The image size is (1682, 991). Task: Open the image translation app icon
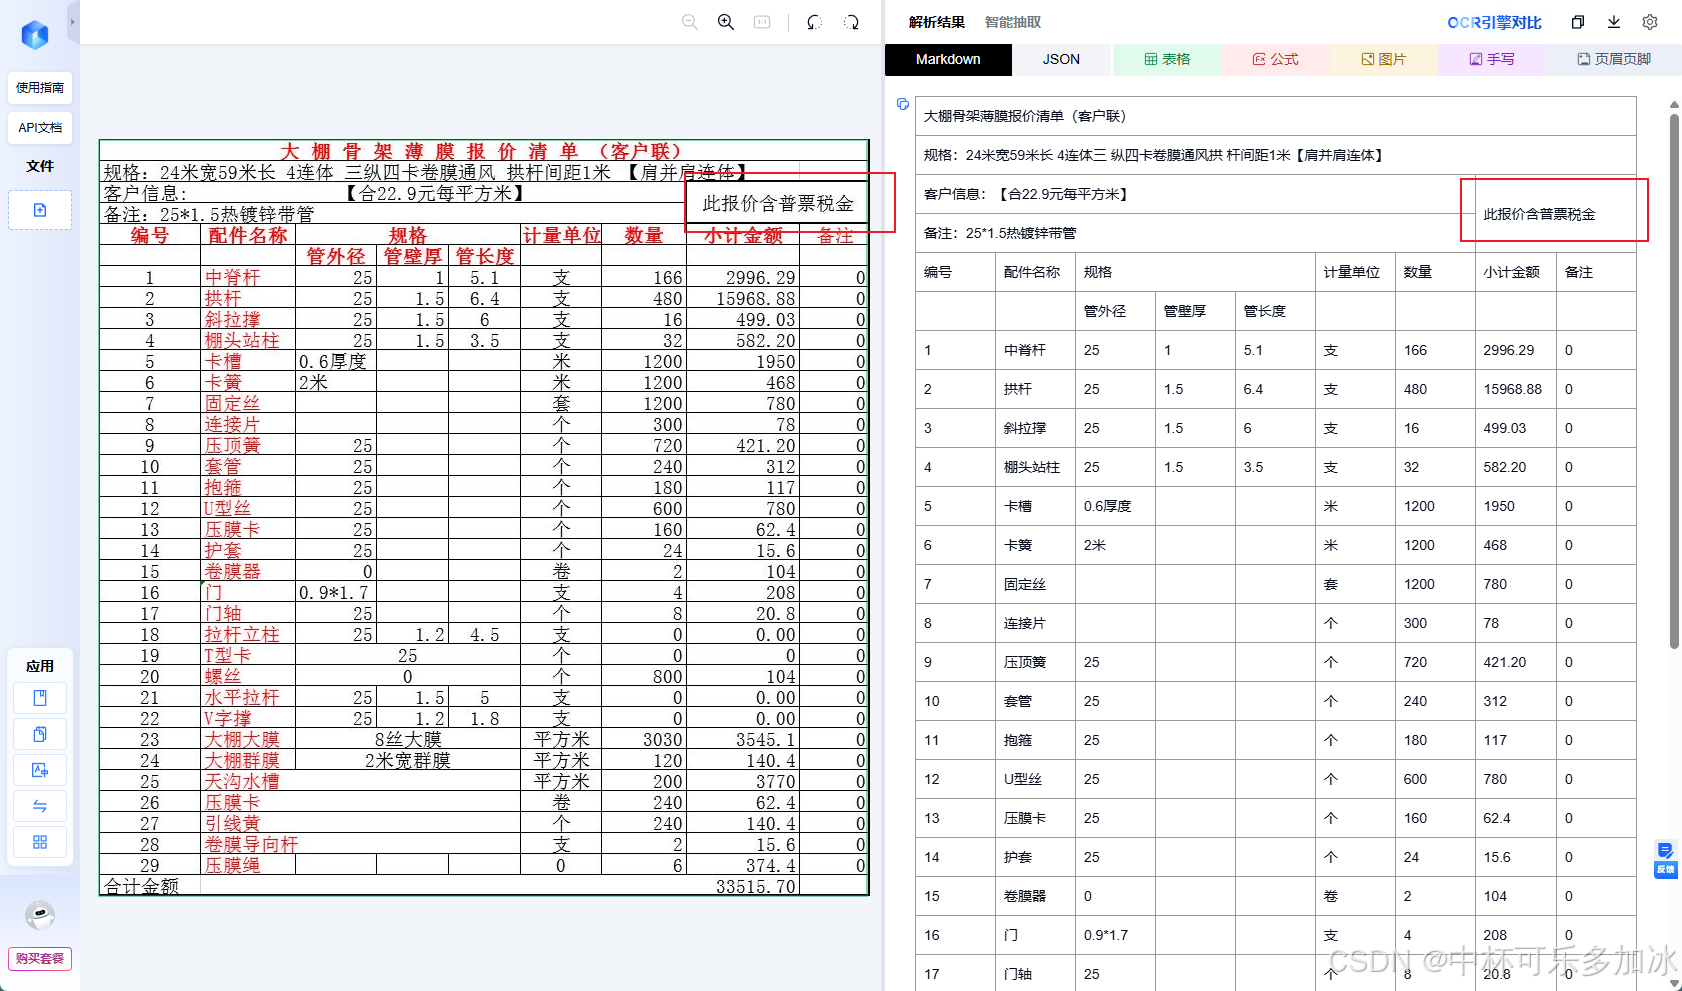(x=40, y=770)
